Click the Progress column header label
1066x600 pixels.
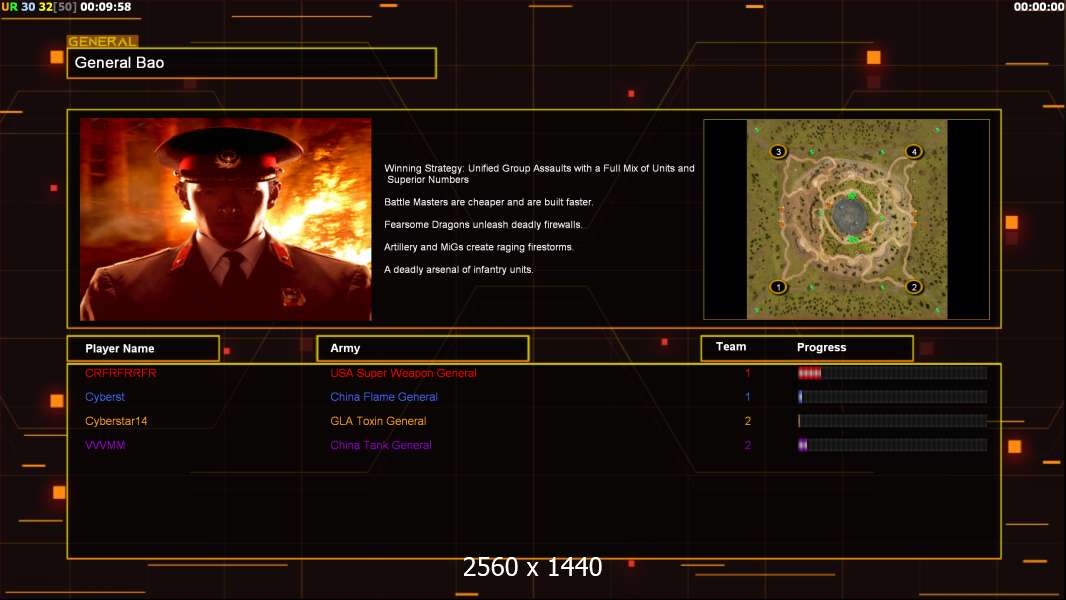821,347
